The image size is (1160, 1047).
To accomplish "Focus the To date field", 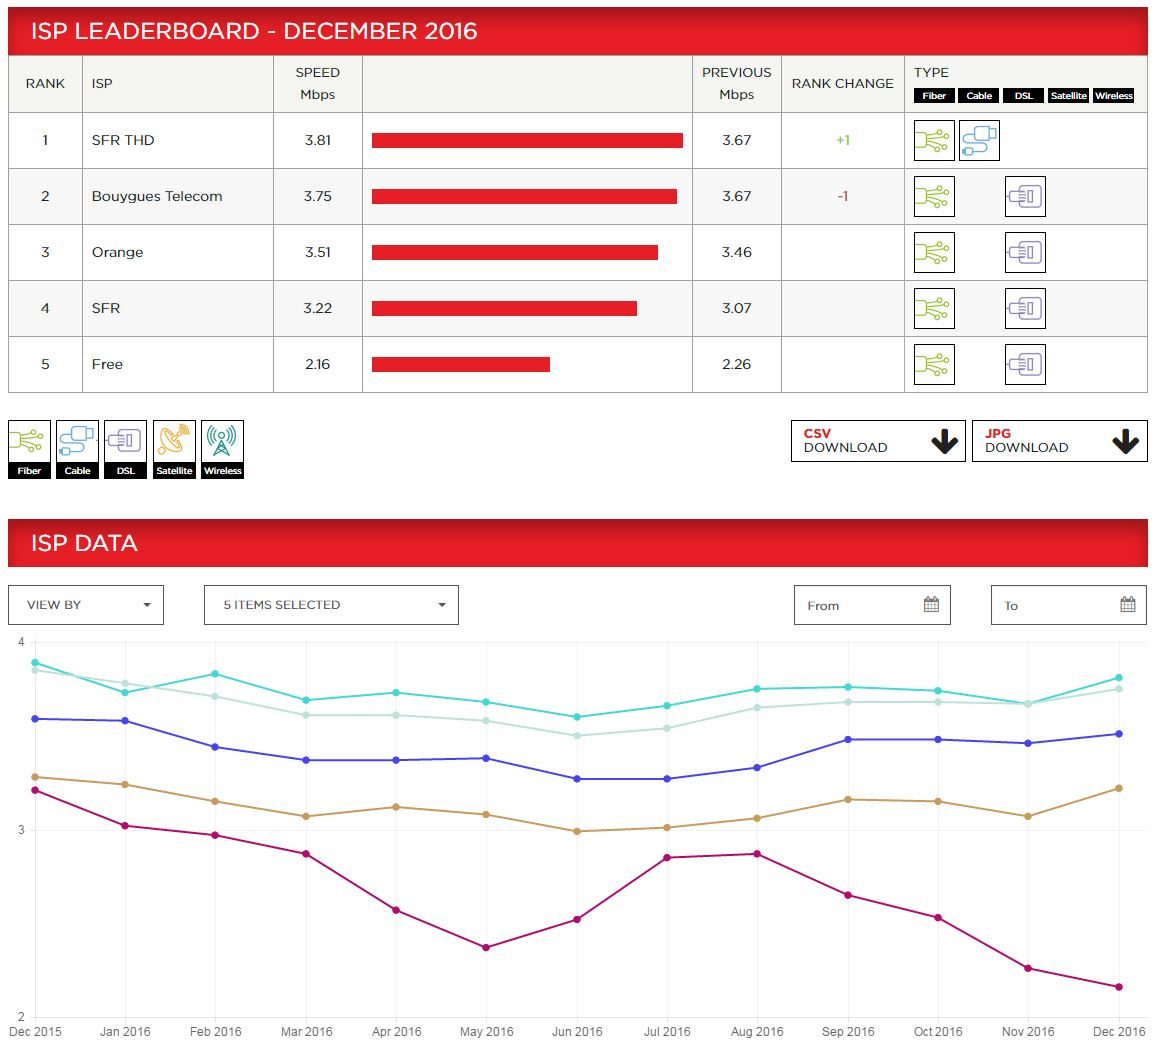I will tap(1069, 605).
